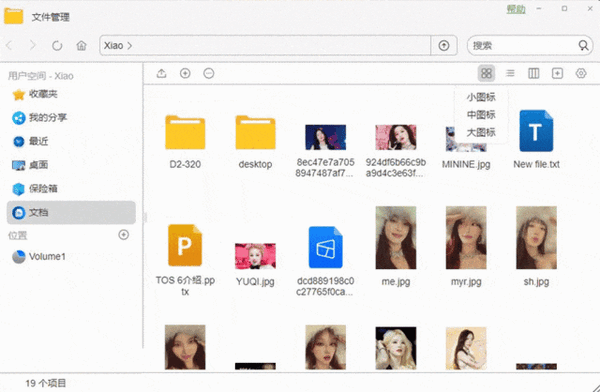600x392 pixels.
Task: Click the 19 个项目 status text
Action: pyautogui.click(x=46, y=383)
